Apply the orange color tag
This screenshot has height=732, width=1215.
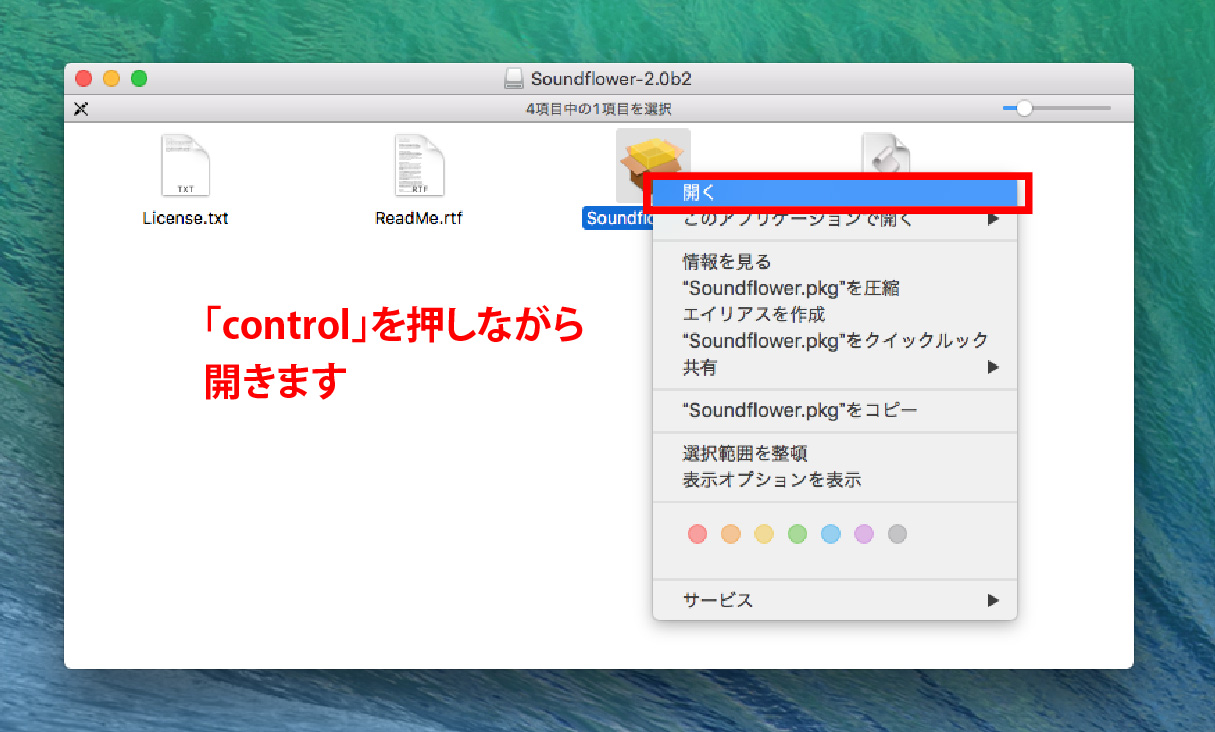pos(731,534)
